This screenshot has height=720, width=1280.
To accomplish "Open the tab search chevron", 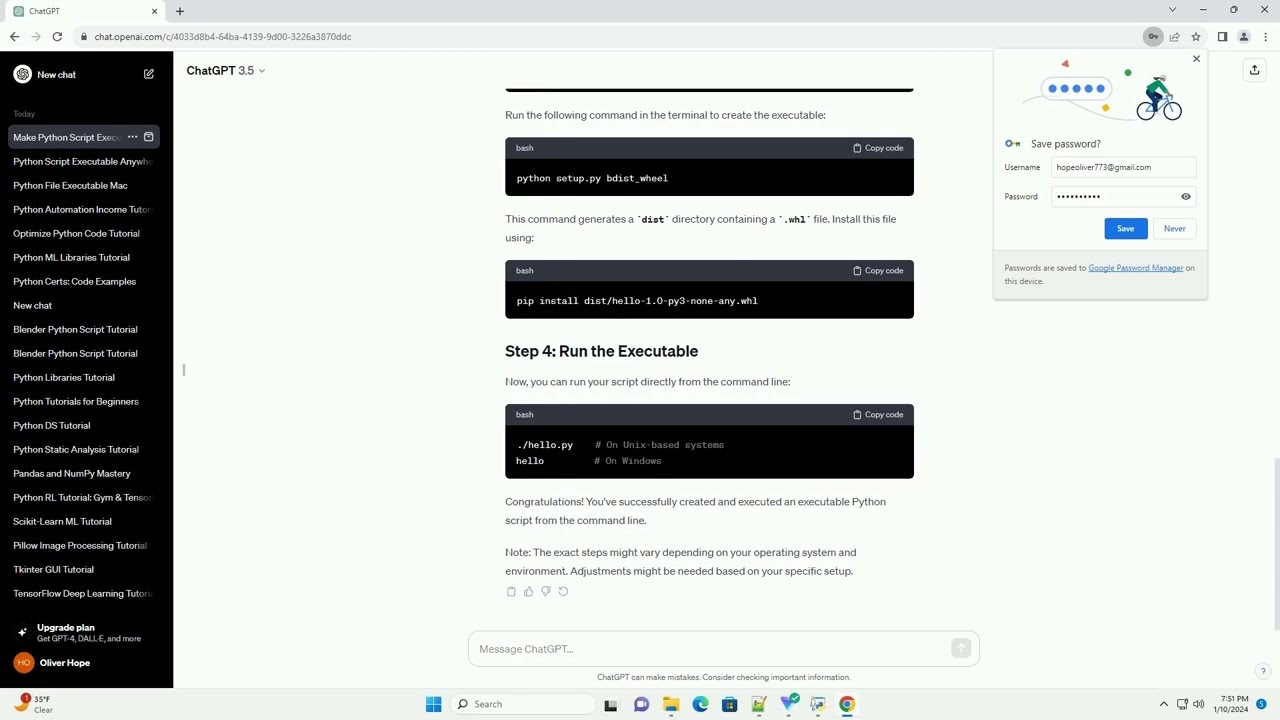I will (x=1172, y=10).
